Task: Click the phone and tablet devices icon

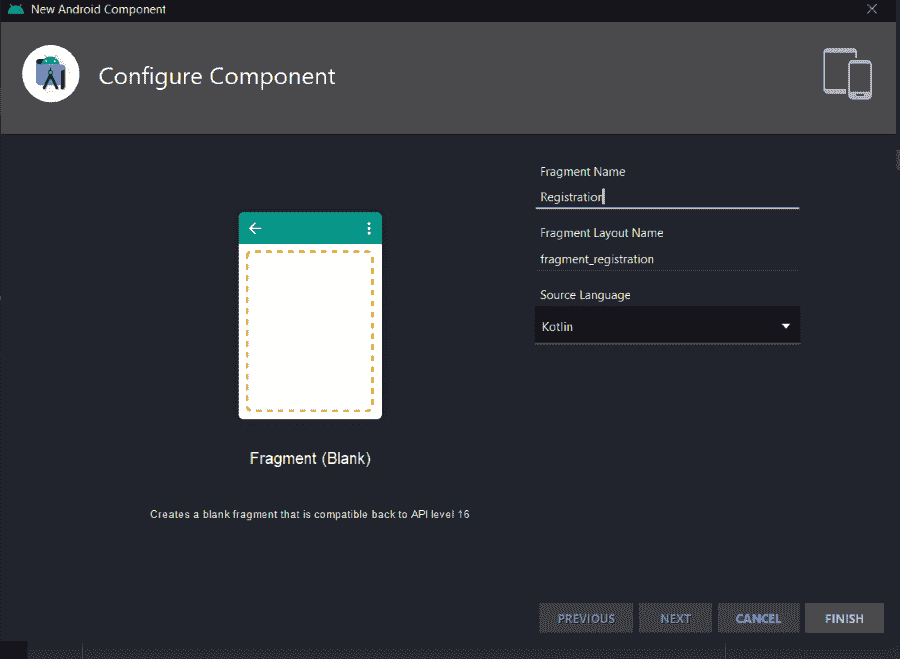Action: (847, 74)
